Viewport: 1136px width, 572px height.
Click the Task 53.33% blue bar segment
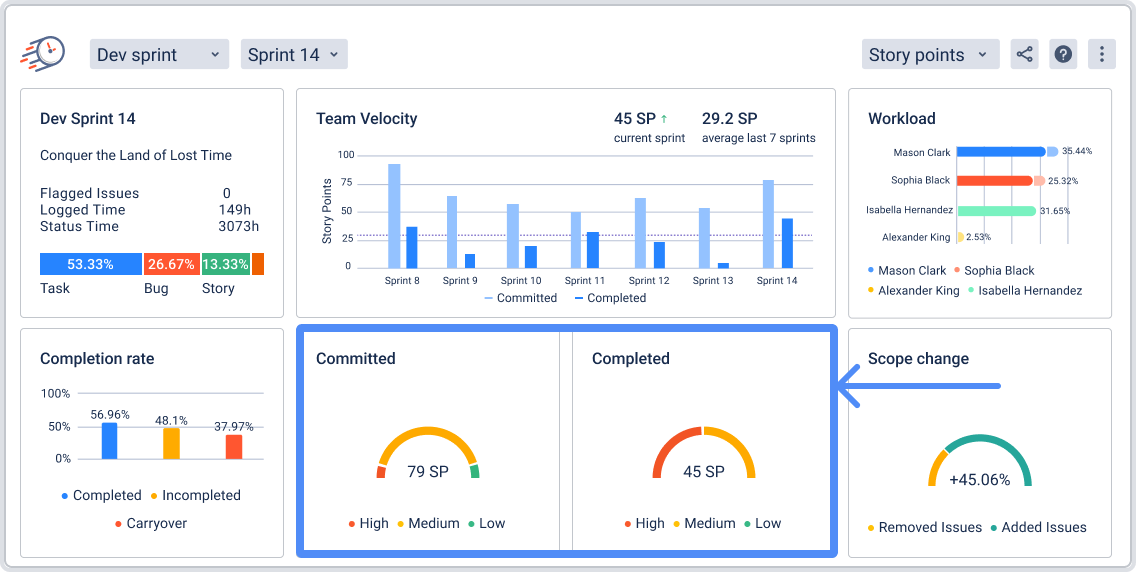click(x=90, y=264)
